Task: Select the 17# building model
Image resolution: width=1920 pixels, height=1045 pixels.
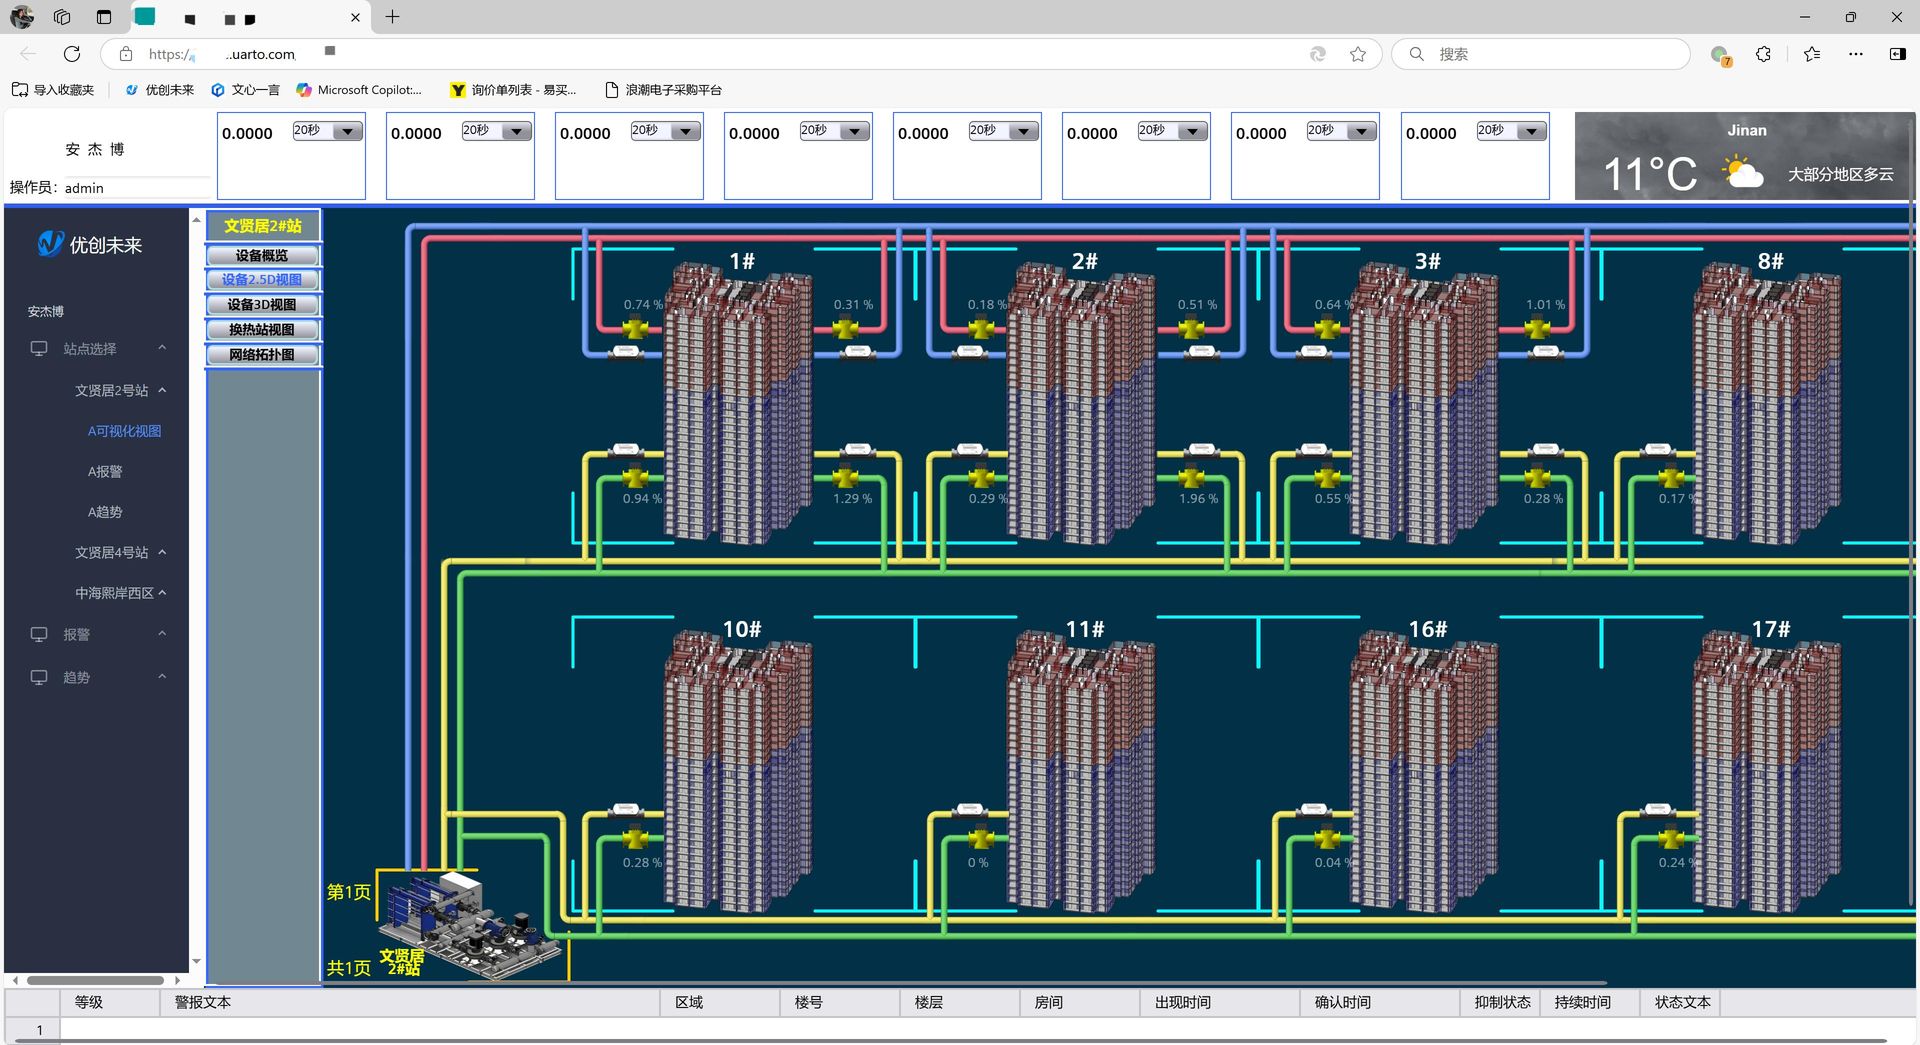Action: pyautogui.click(x=1768, y=770)
